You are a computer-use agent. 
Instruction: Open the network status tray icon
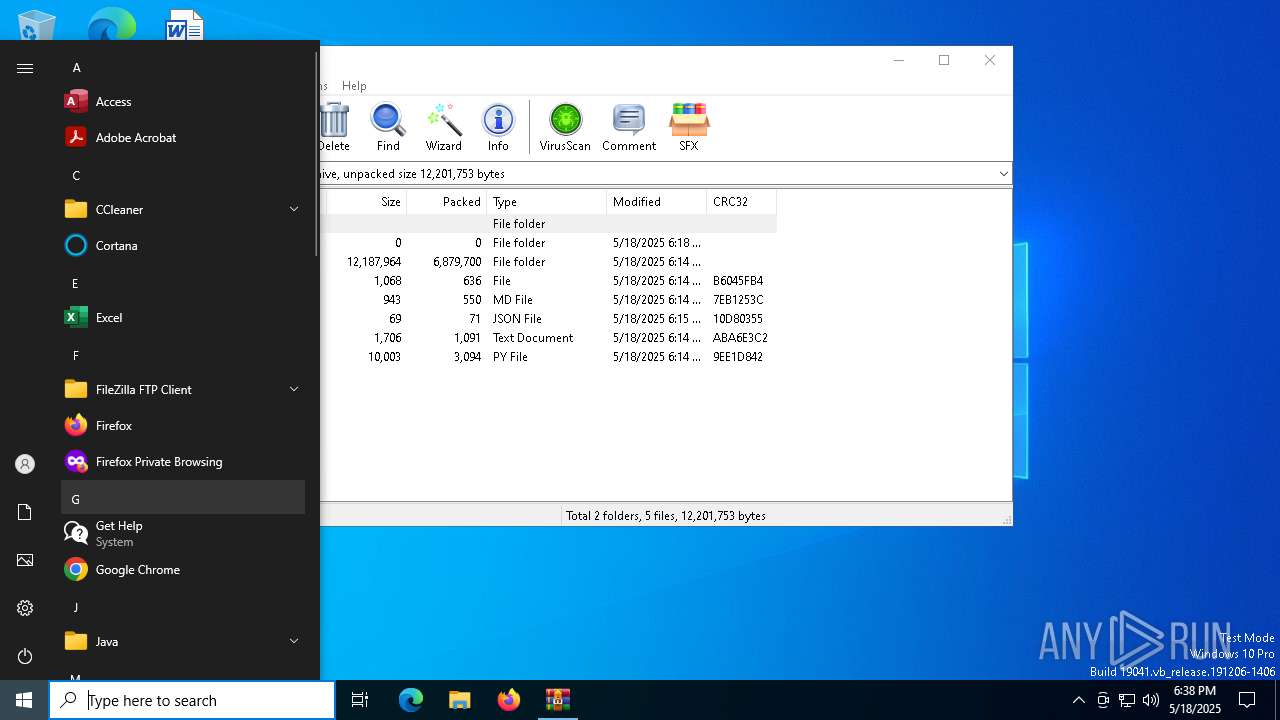[x=1127, y=700]
